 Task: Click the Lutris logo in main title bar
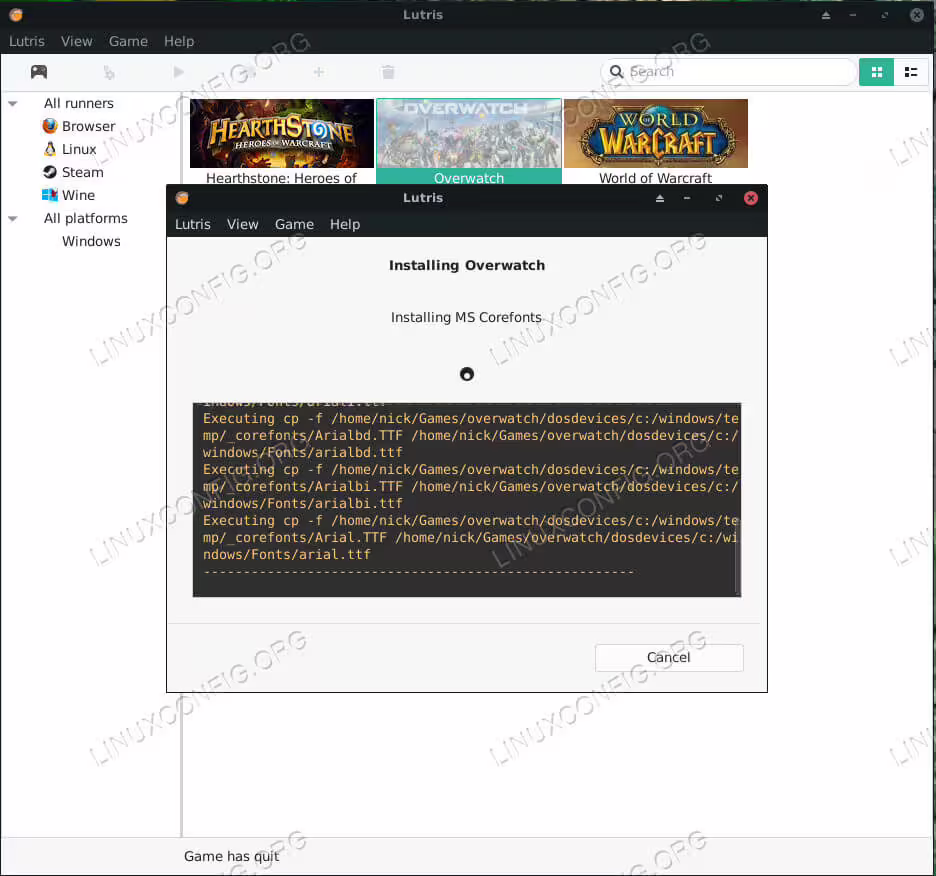point(16,15)
